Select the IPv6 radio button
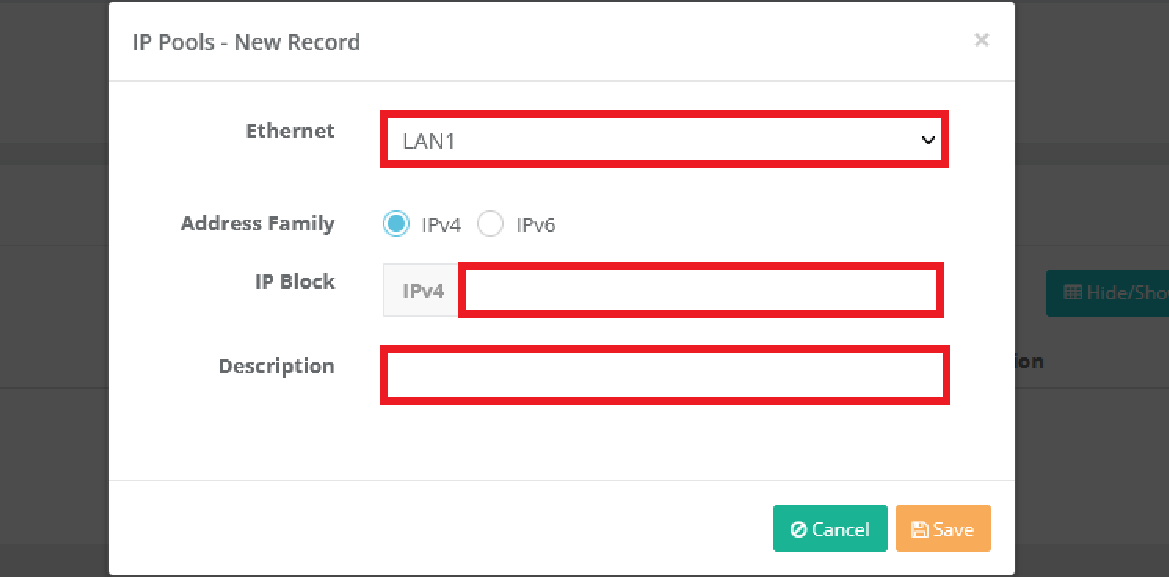Image resolution: width=1169 pixels, height=577 pixels. point(490,224)
